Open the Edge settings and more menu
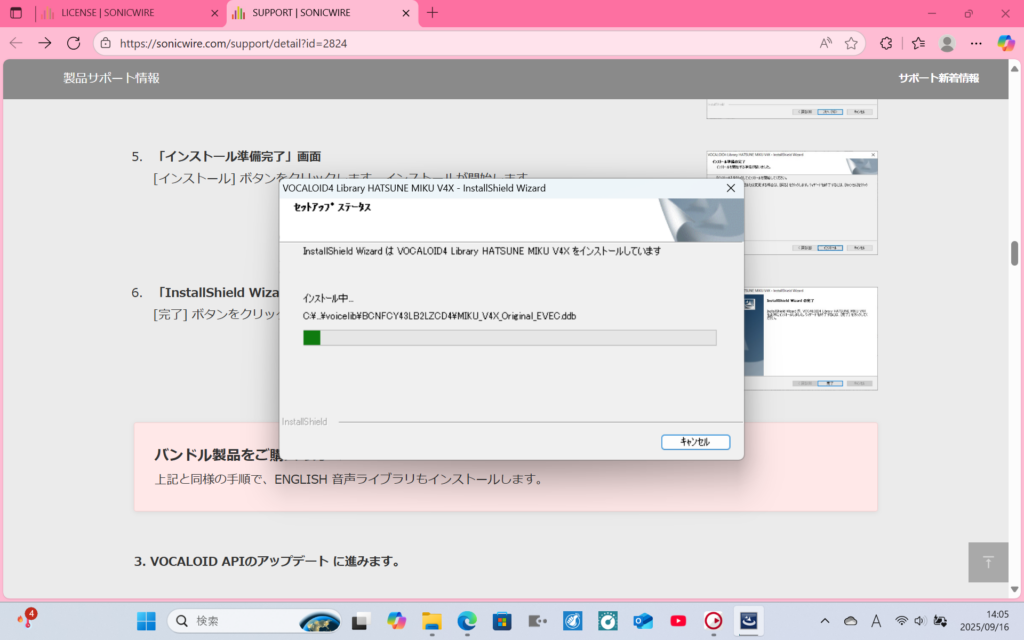1024x640 pixels. click(x=976, y=43)
